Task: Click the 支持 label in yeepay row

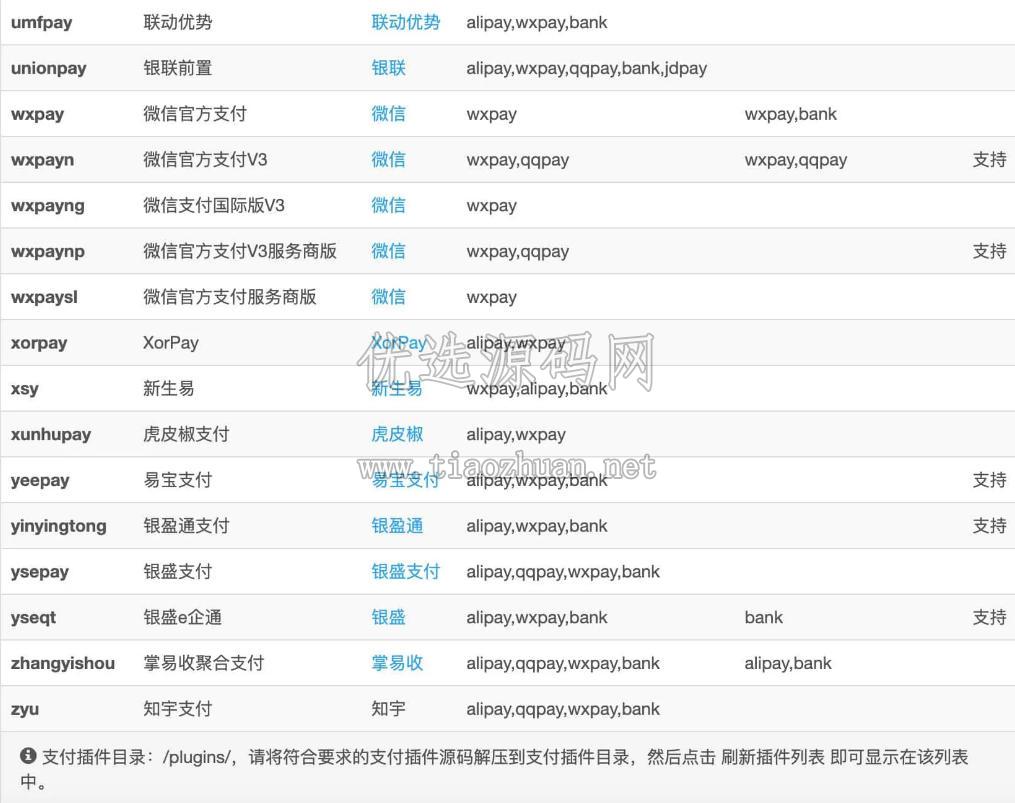Action: (x=989, y=480)
